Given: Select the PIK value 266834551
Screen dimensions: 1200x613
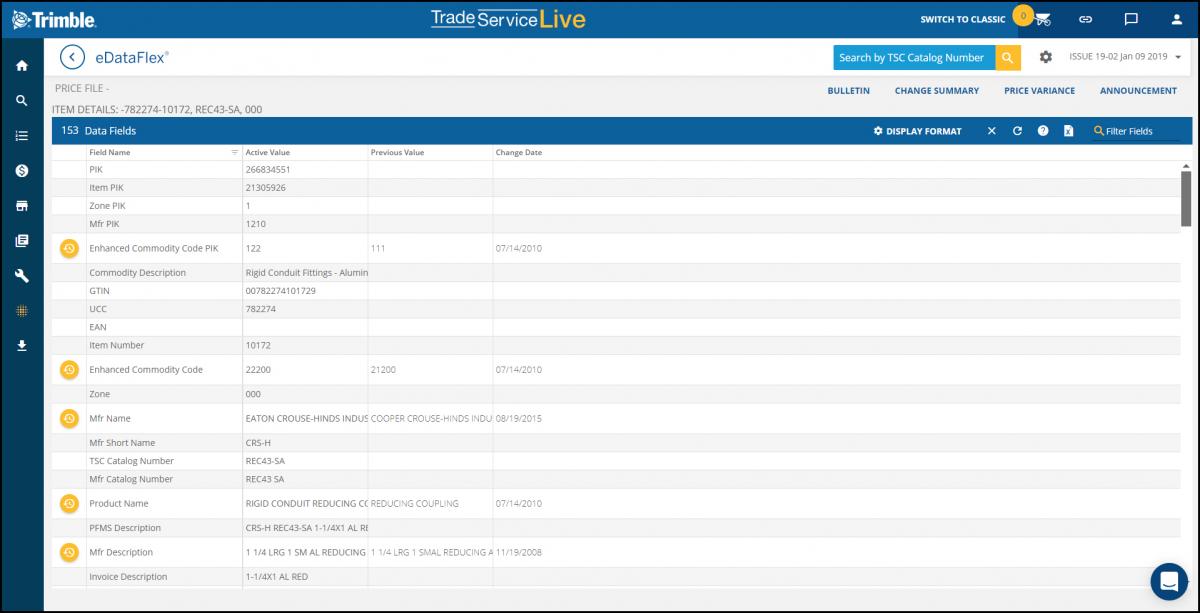Looking at the screenshot, I should pos(268,170).
